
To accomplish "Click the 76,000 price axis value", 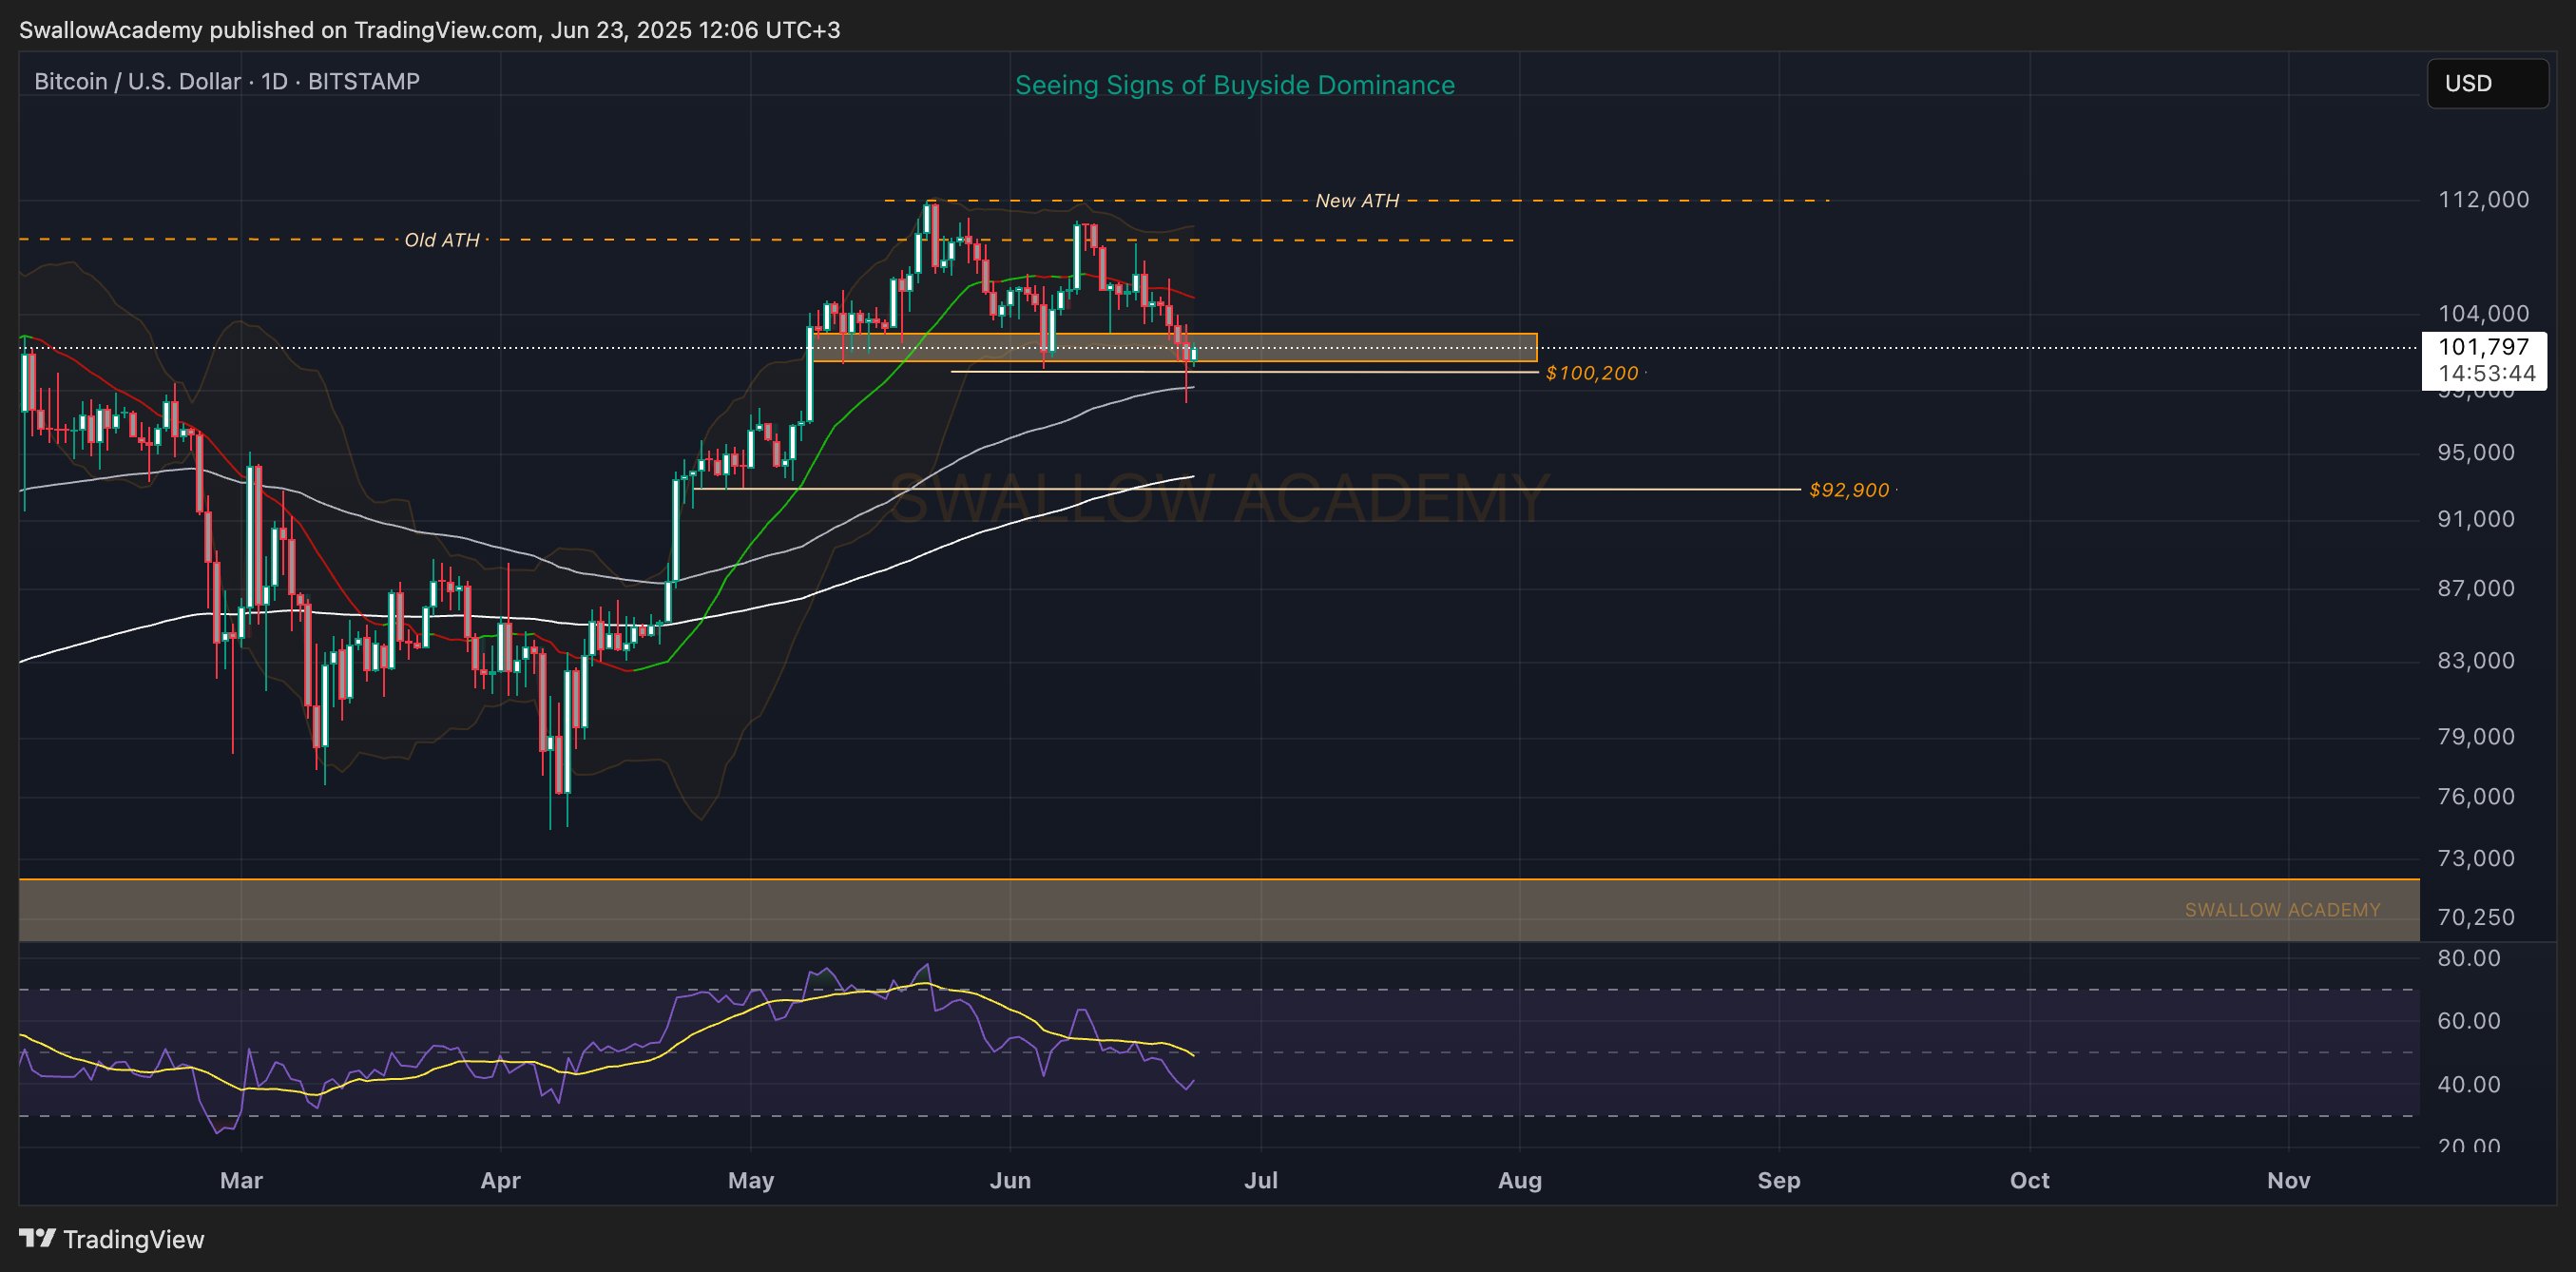I will tap(2475, 796).
